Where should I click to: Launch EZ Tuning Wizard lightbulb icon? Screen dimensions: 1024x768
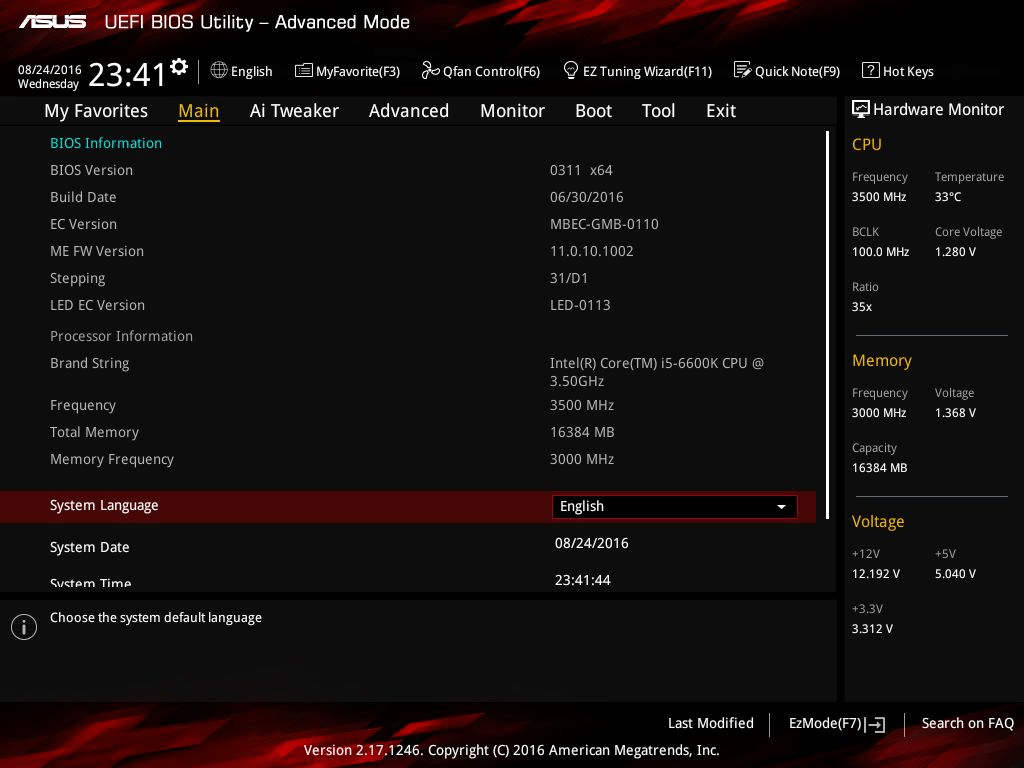[x=571, y=71]
